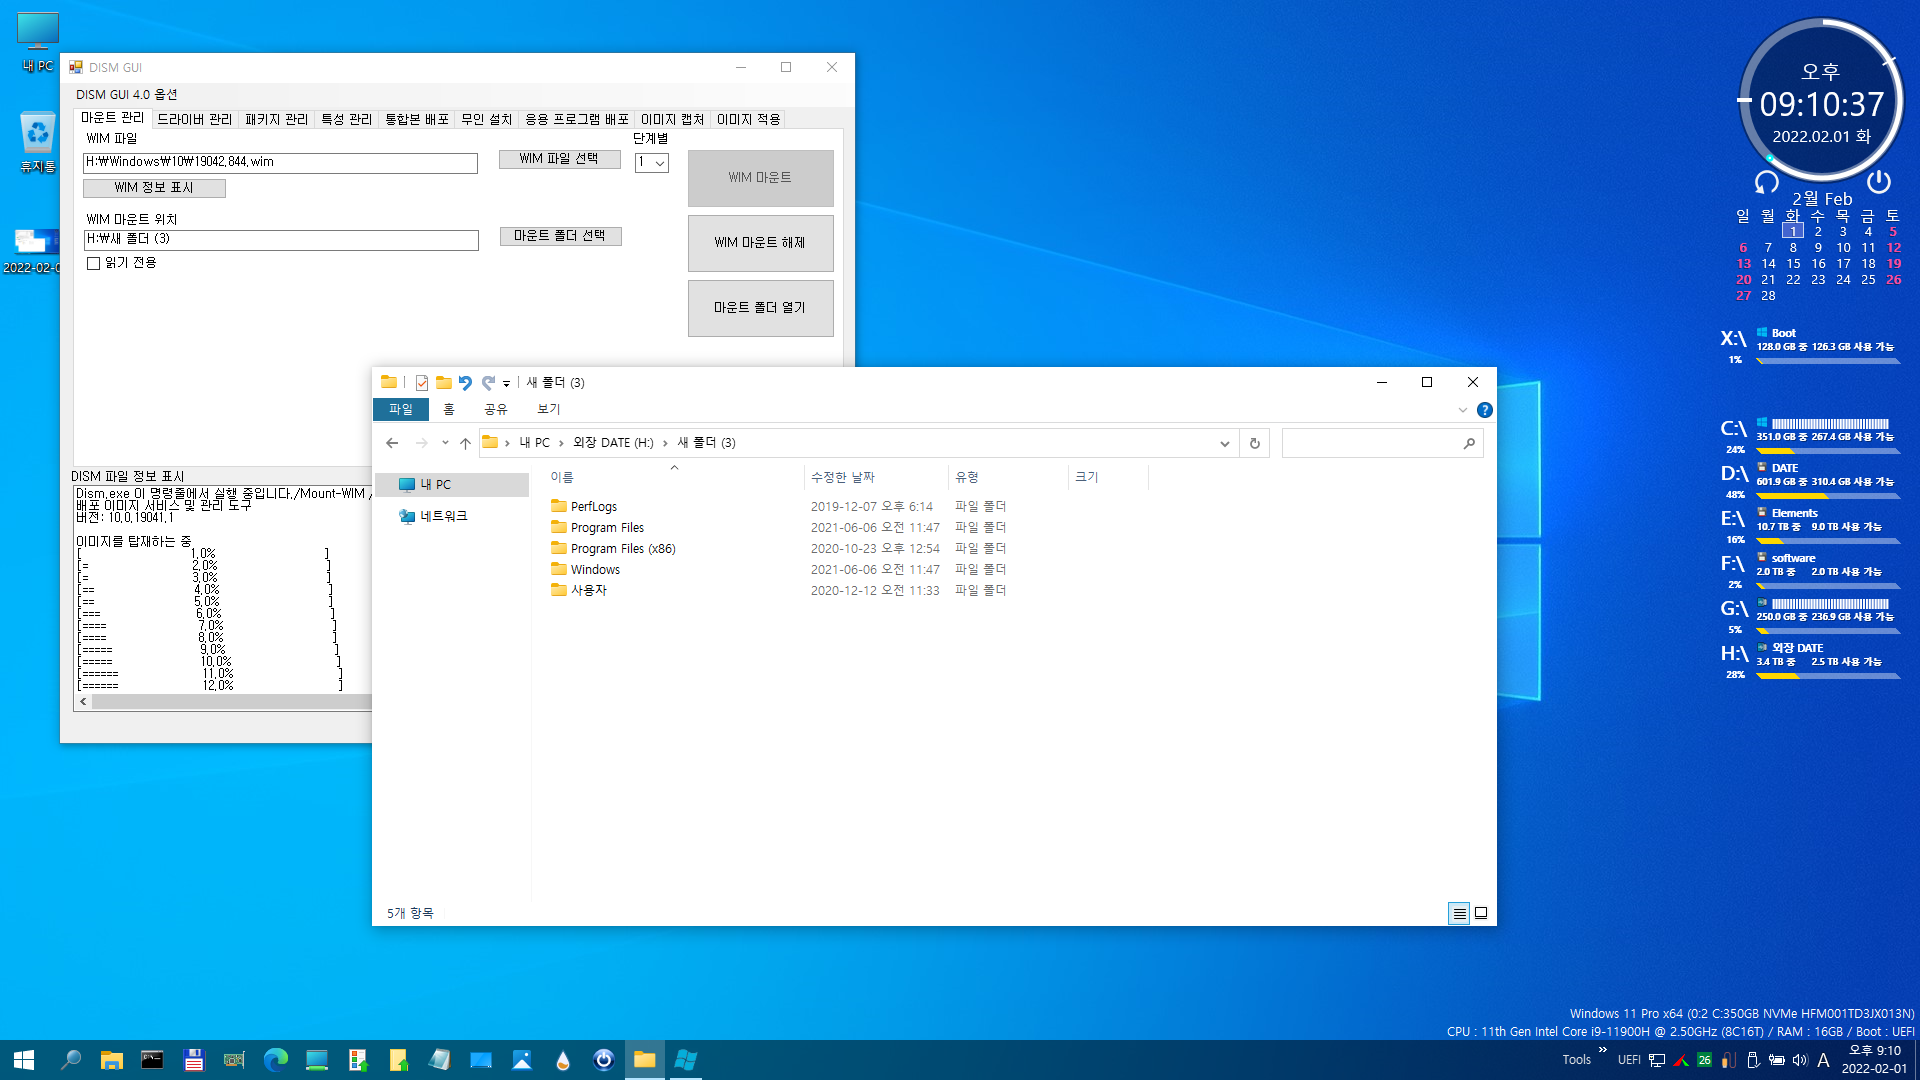Switch to the 이미지 캡처 tab
This screenshot has height=1080, width=1920.
point(673,119)
